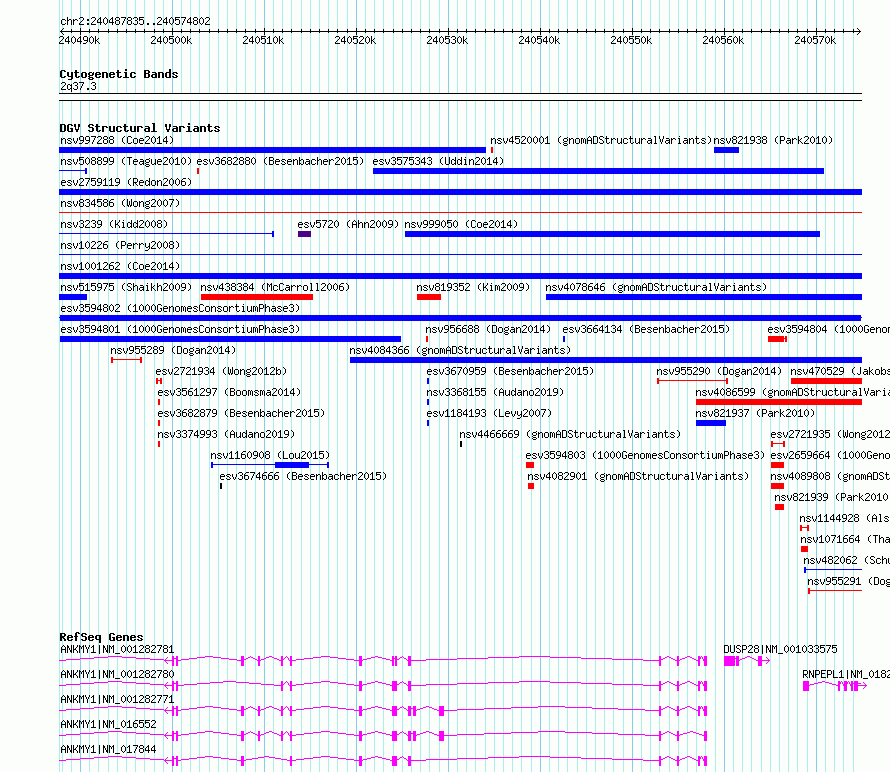The height and width of the screenshot is (772, 890).
Task: Select esv3682879 (Besenbacher2015) label
Action: pos(241,413)
